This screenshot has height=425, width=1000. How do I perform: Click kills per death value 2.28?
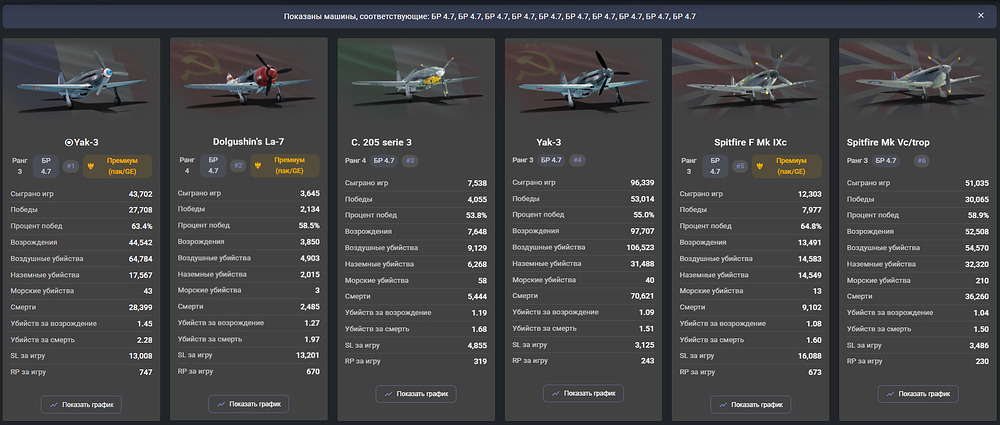(145, 339)
